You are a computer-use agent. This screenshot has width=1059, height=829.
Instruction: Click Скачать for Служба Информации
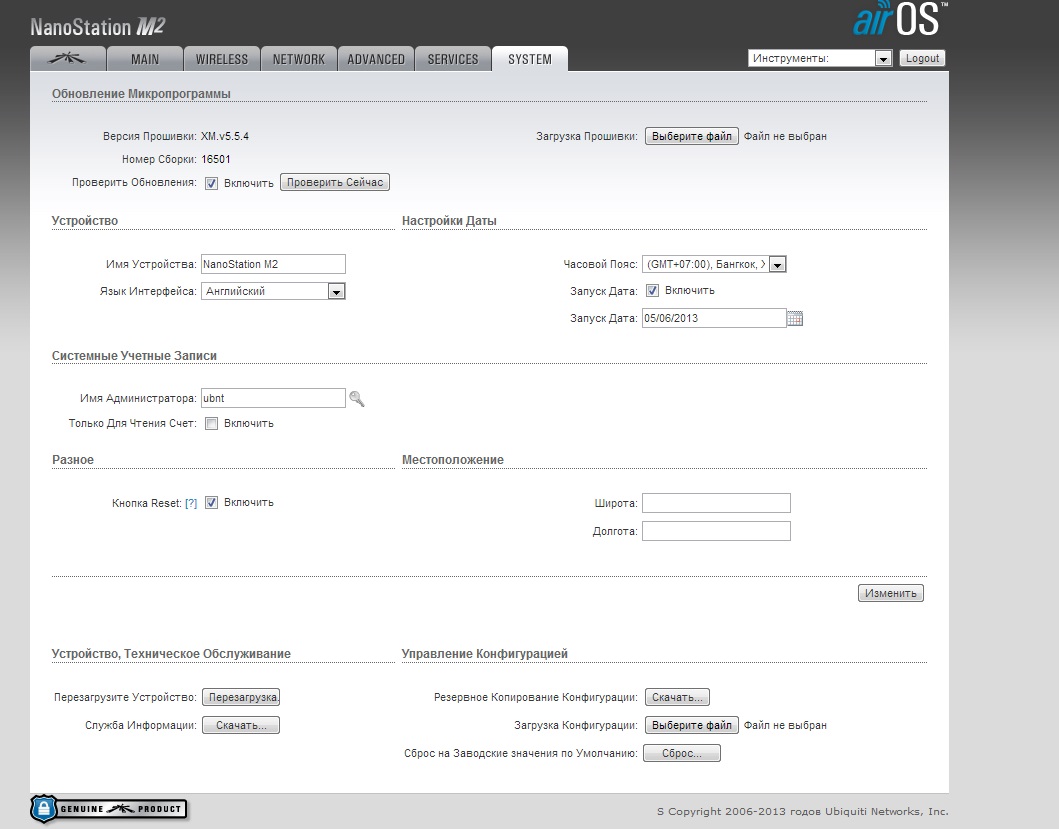(x=241, y=725)
